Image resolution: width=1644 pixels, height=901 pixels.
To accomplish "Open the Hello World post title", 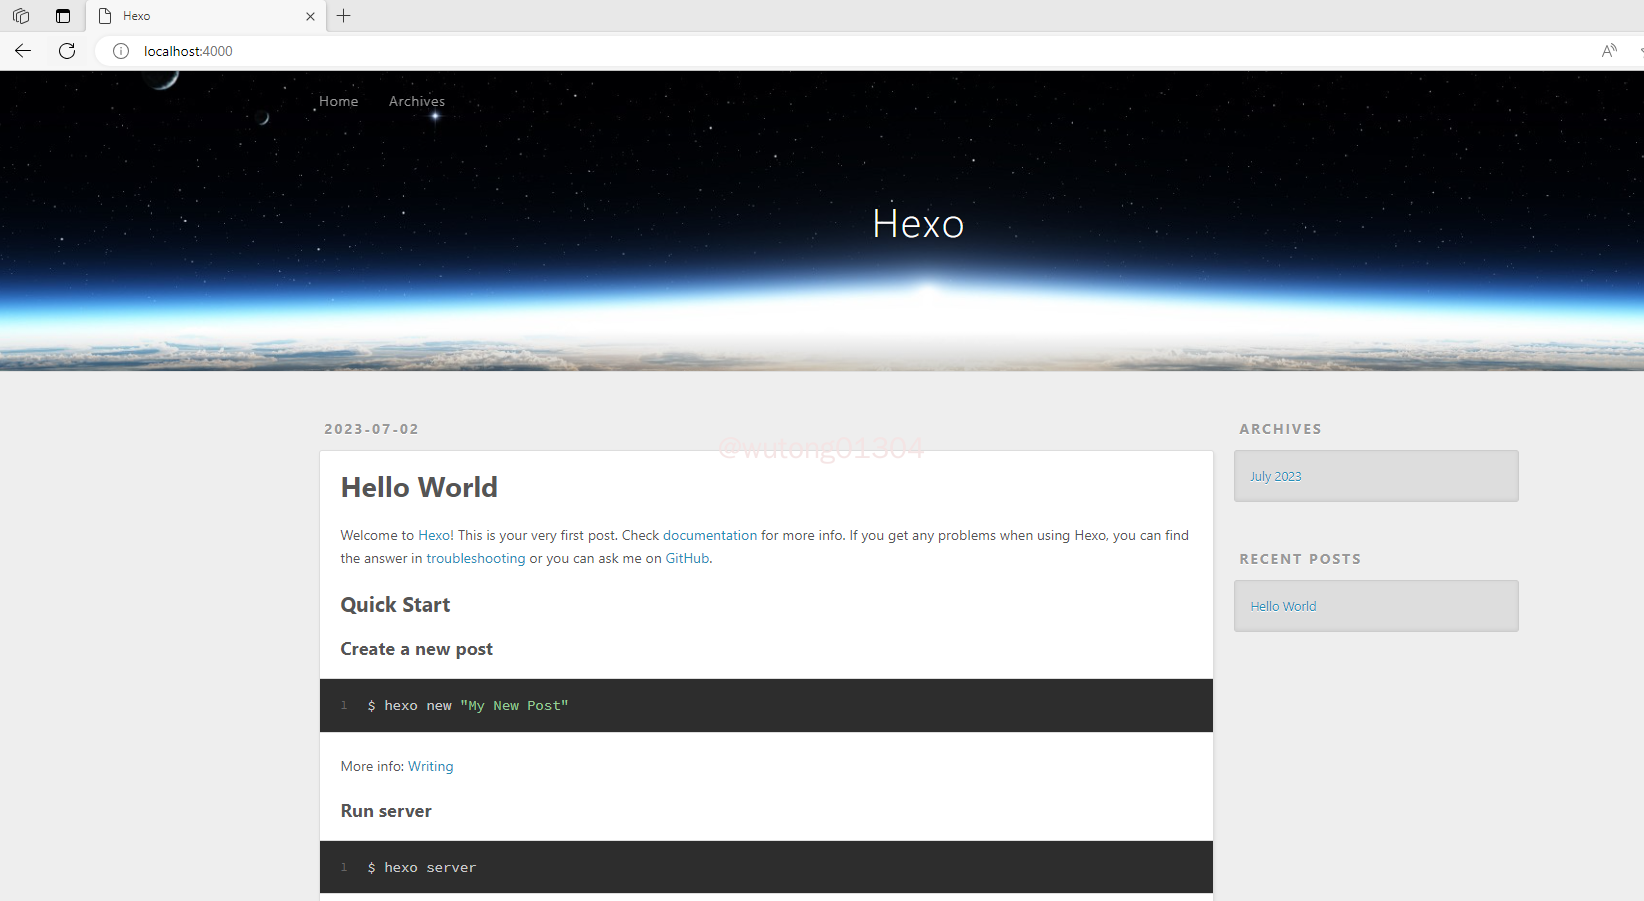I will click(x=419, y=487).
